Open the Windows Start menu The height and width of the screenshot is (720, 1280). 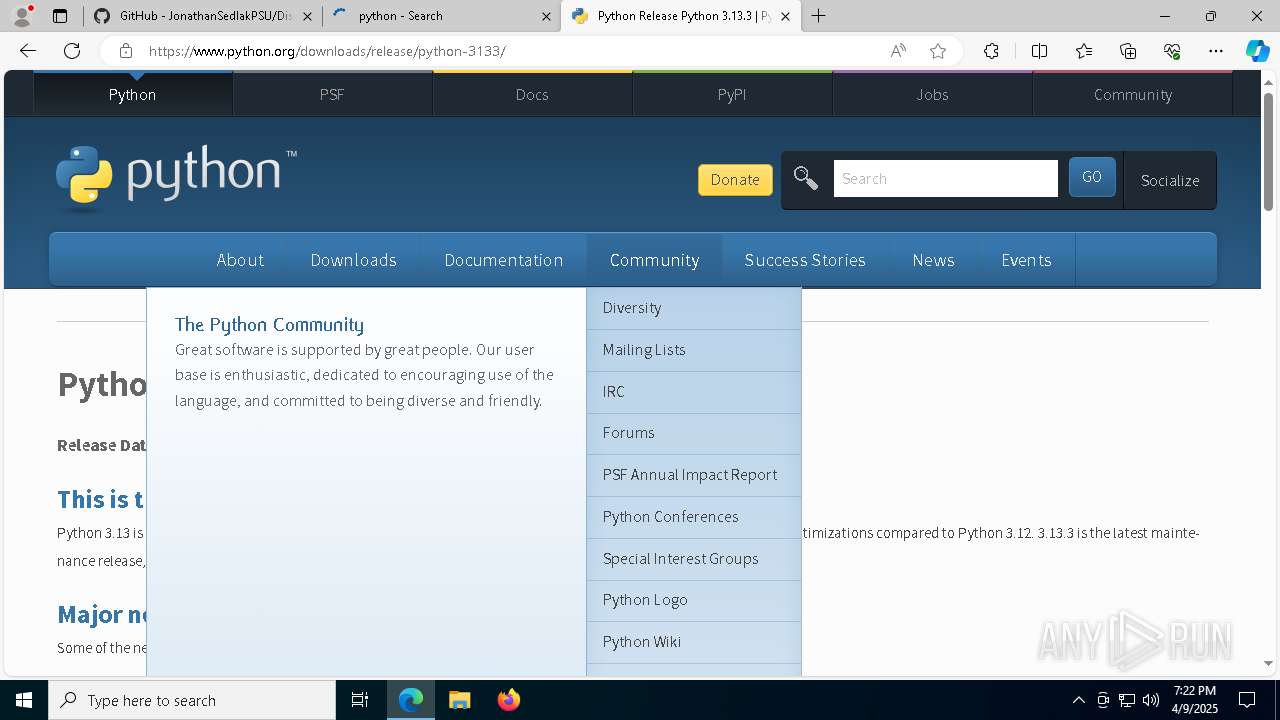click(24, 700)
